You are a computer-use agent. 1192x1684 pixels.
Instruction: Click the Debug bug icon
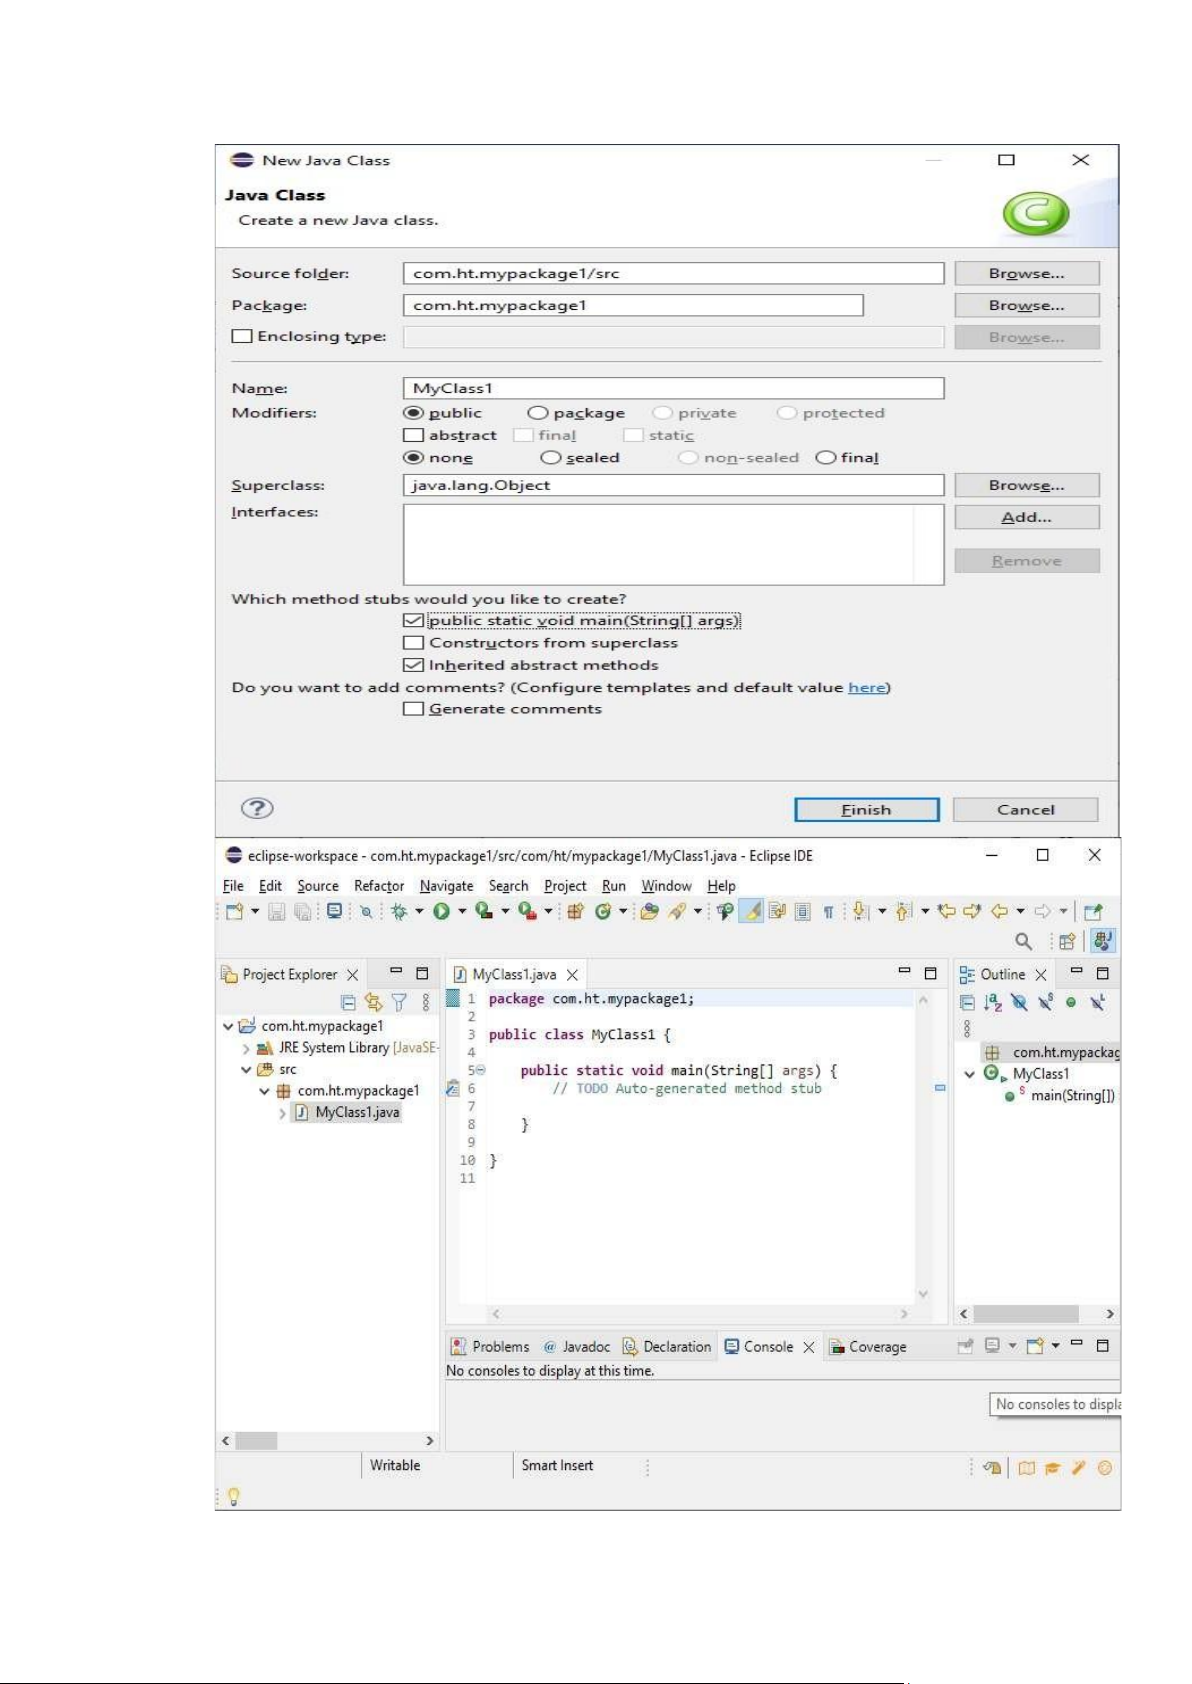pyautogui.click(x=399, y=911)
